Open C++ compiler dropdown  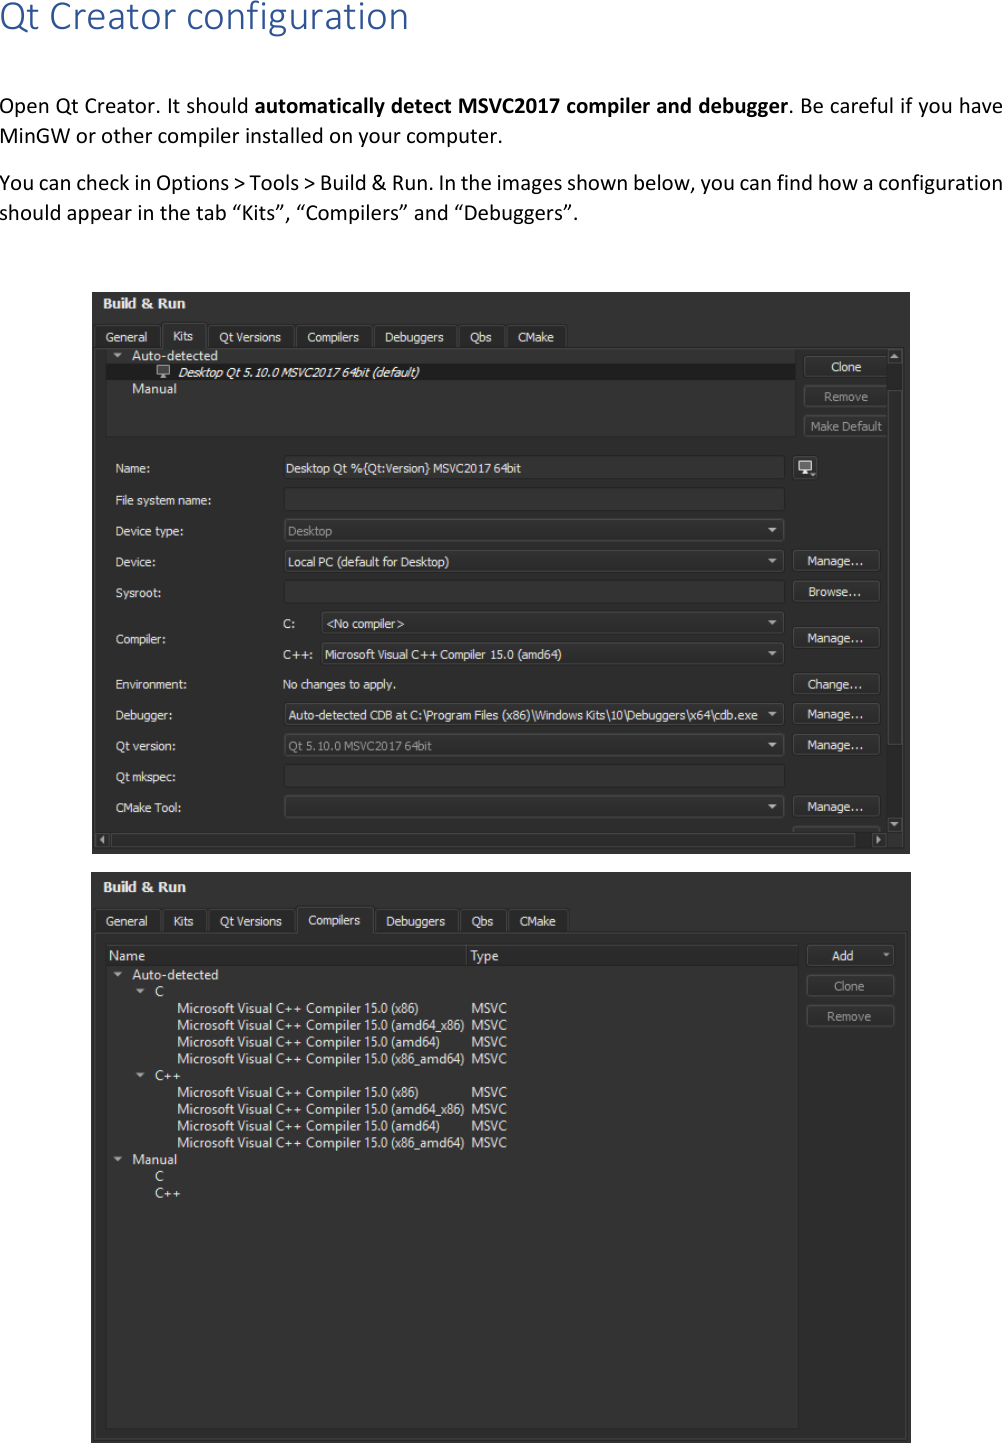click(x=552, y=654)
